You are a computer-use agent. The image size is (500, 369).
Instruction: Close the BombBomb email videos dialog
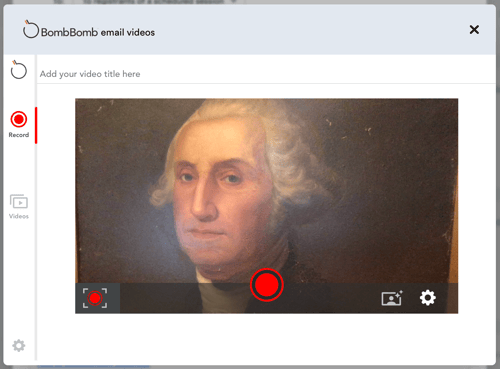coord(474,30)
